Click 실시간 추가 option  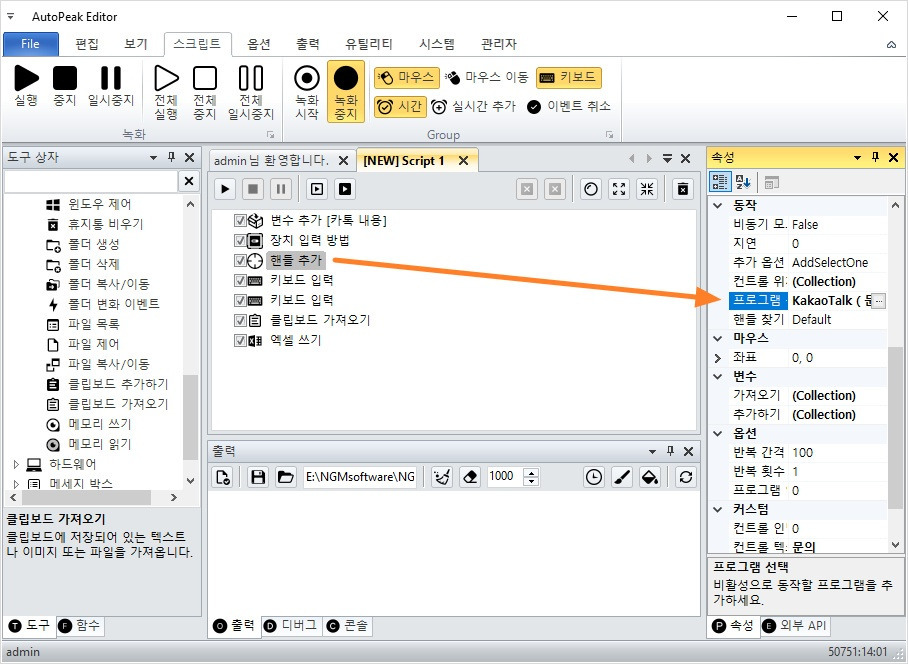tap(474, 107)
